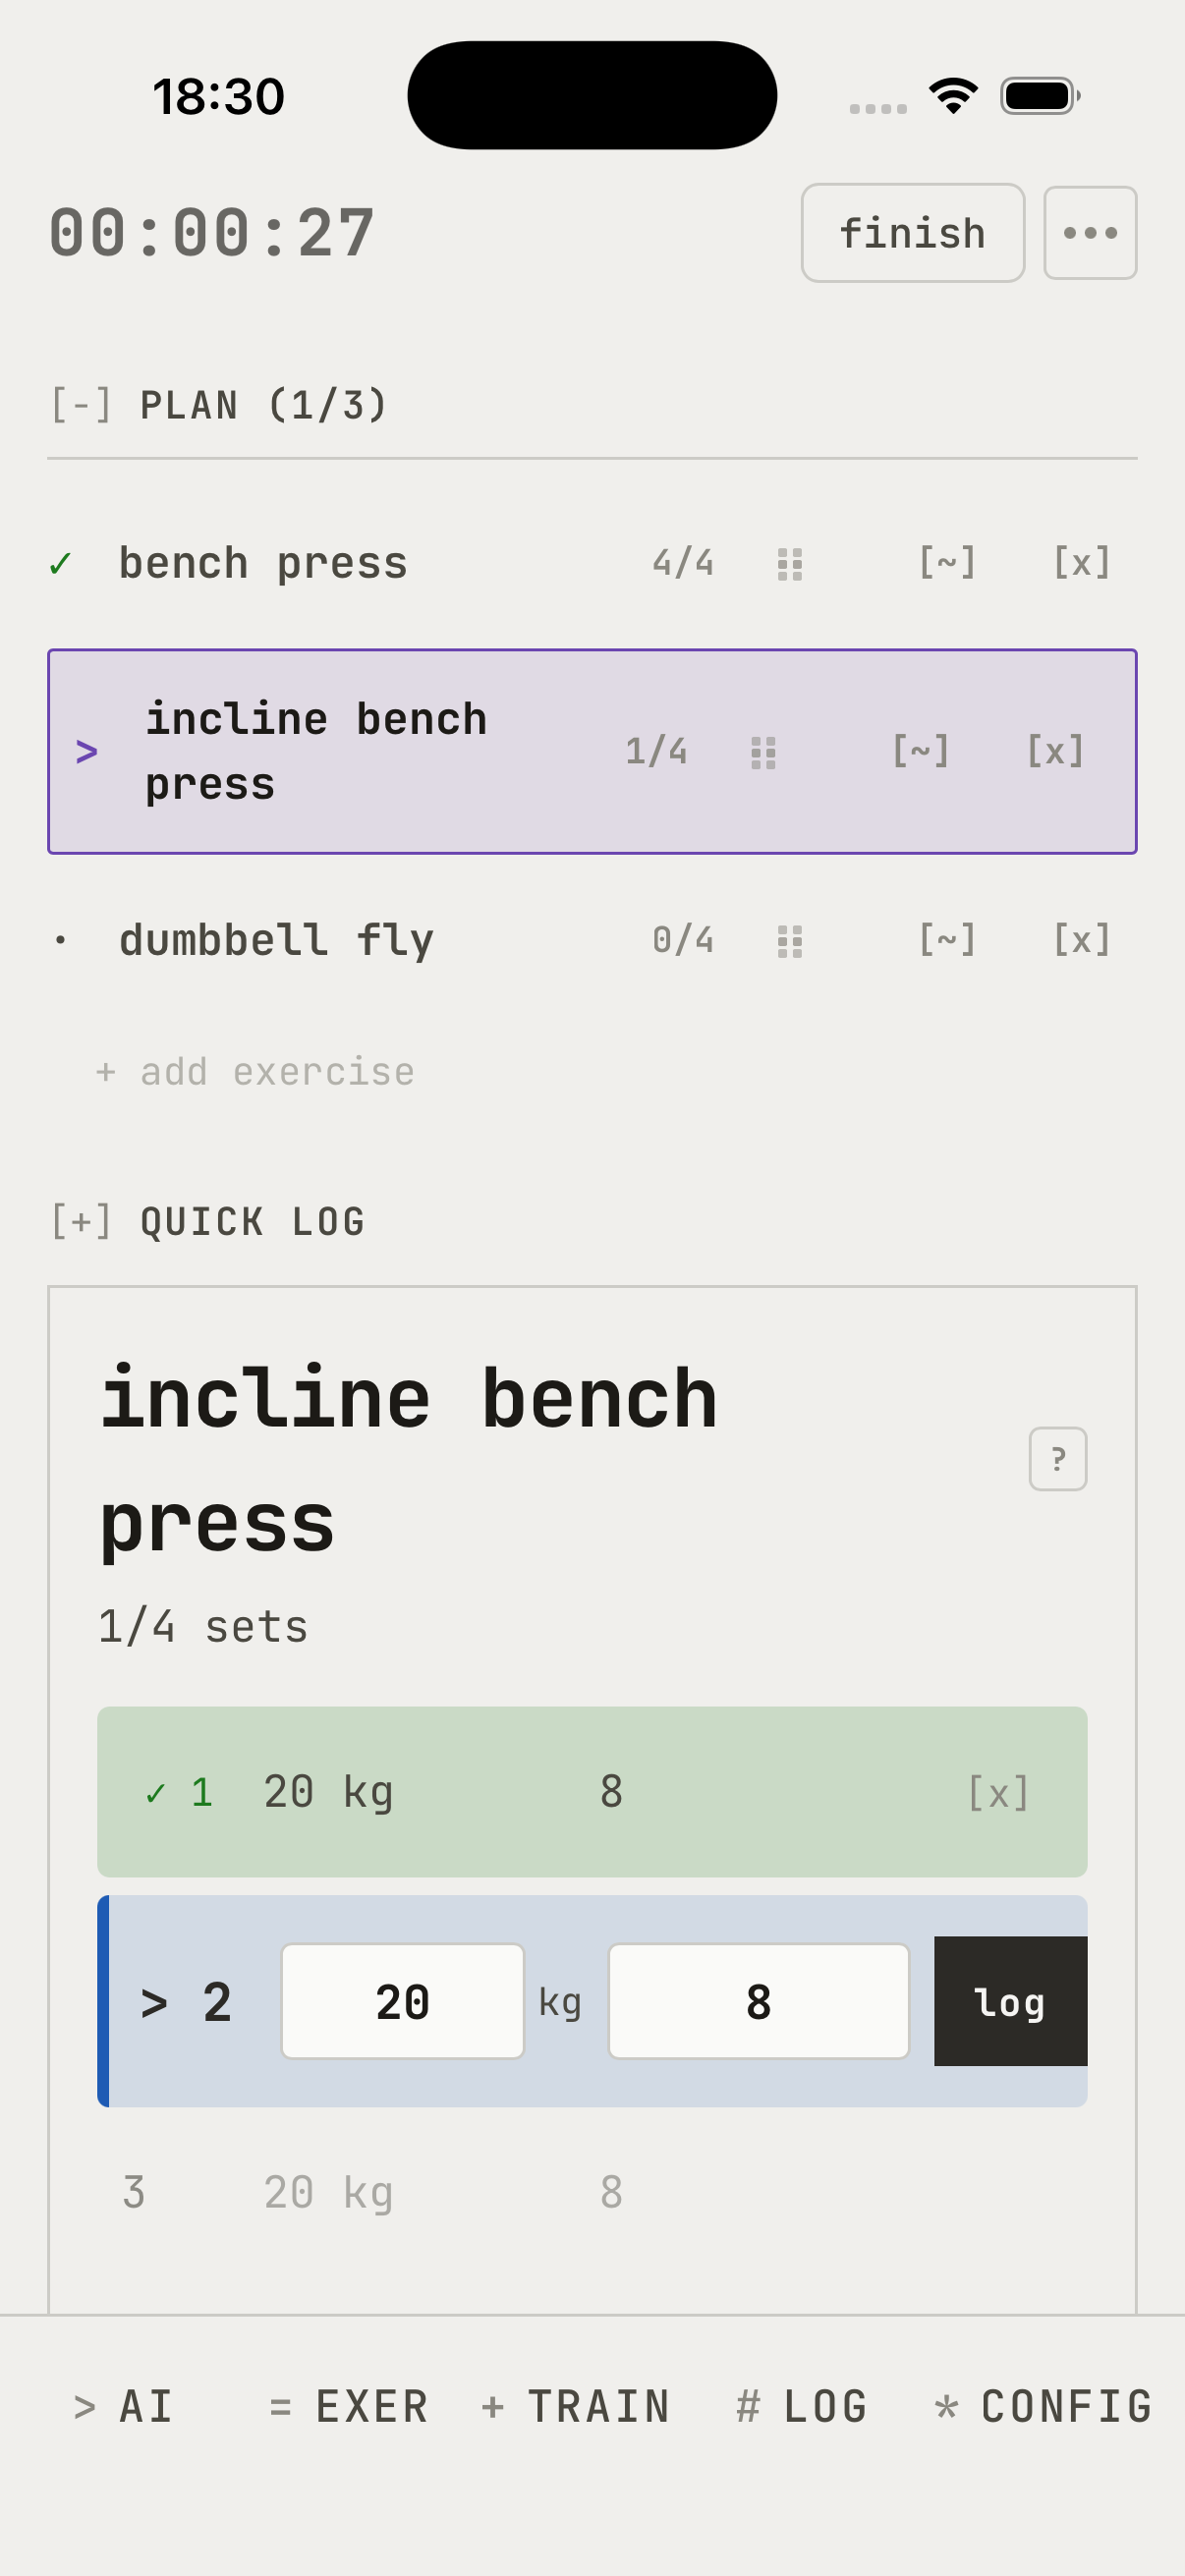Click the add exercise link
Screen dimensions: 1185x2576
click(255, 1072)
